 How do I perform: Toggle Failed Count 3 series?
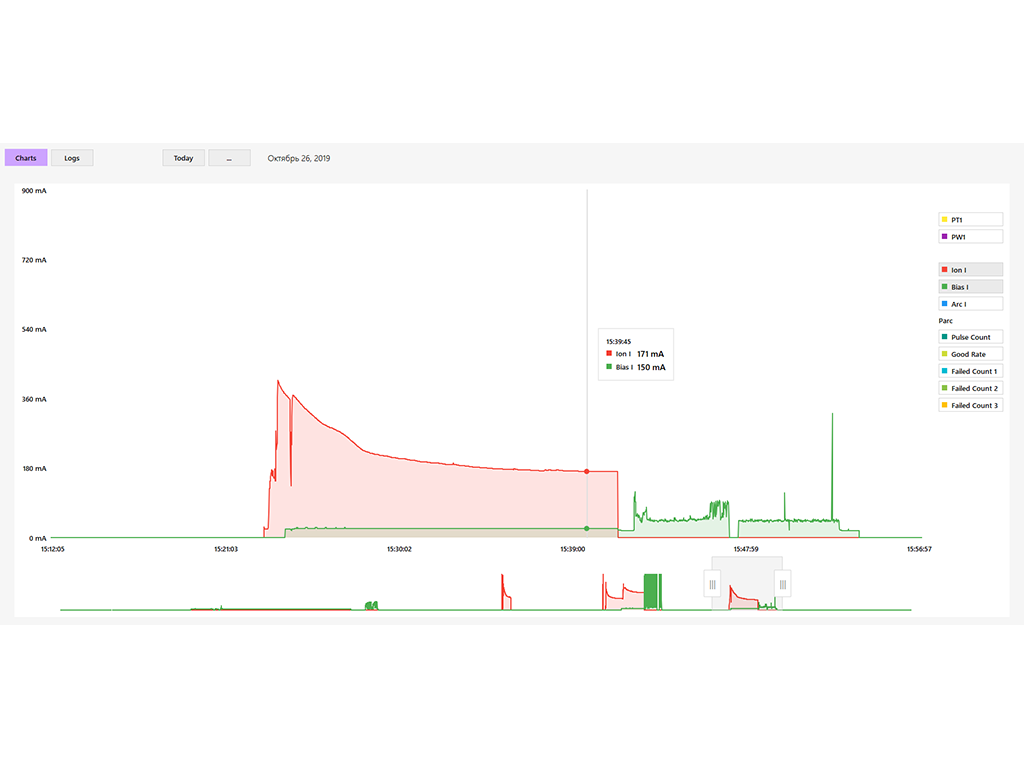(x=970, y=405)
